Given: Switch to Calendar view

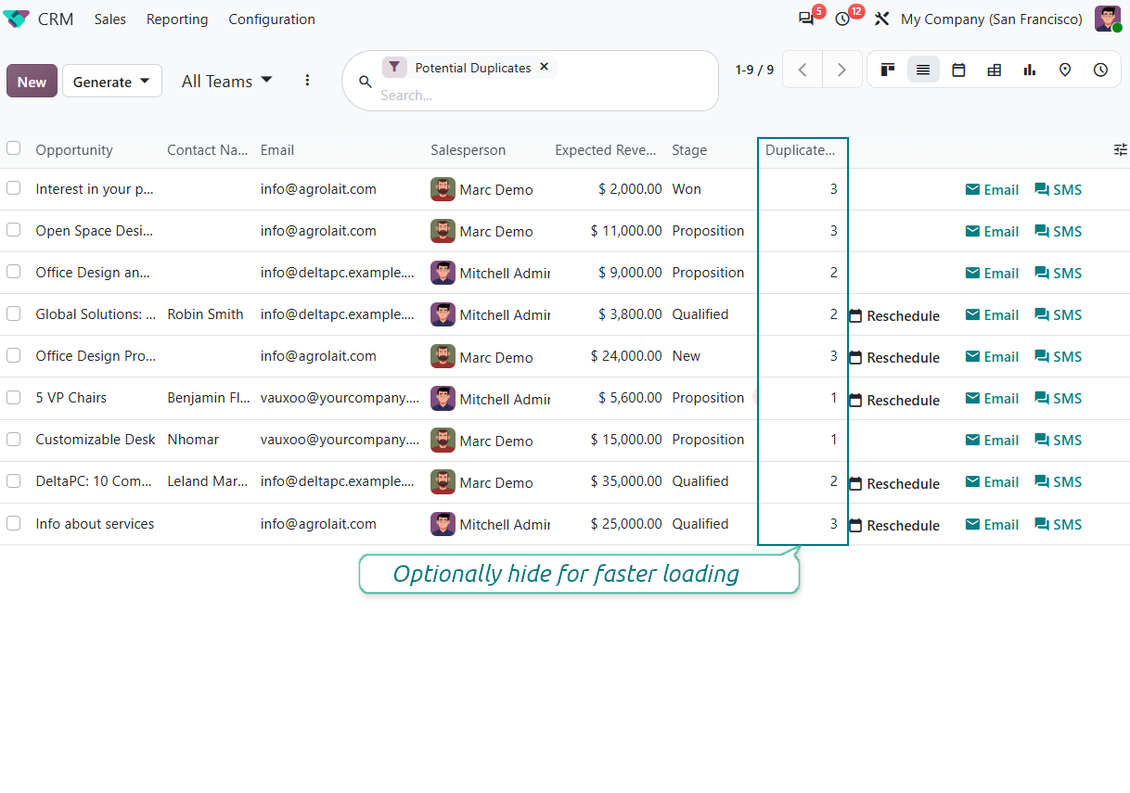Looking at the screenshot, I should (958, 70).
